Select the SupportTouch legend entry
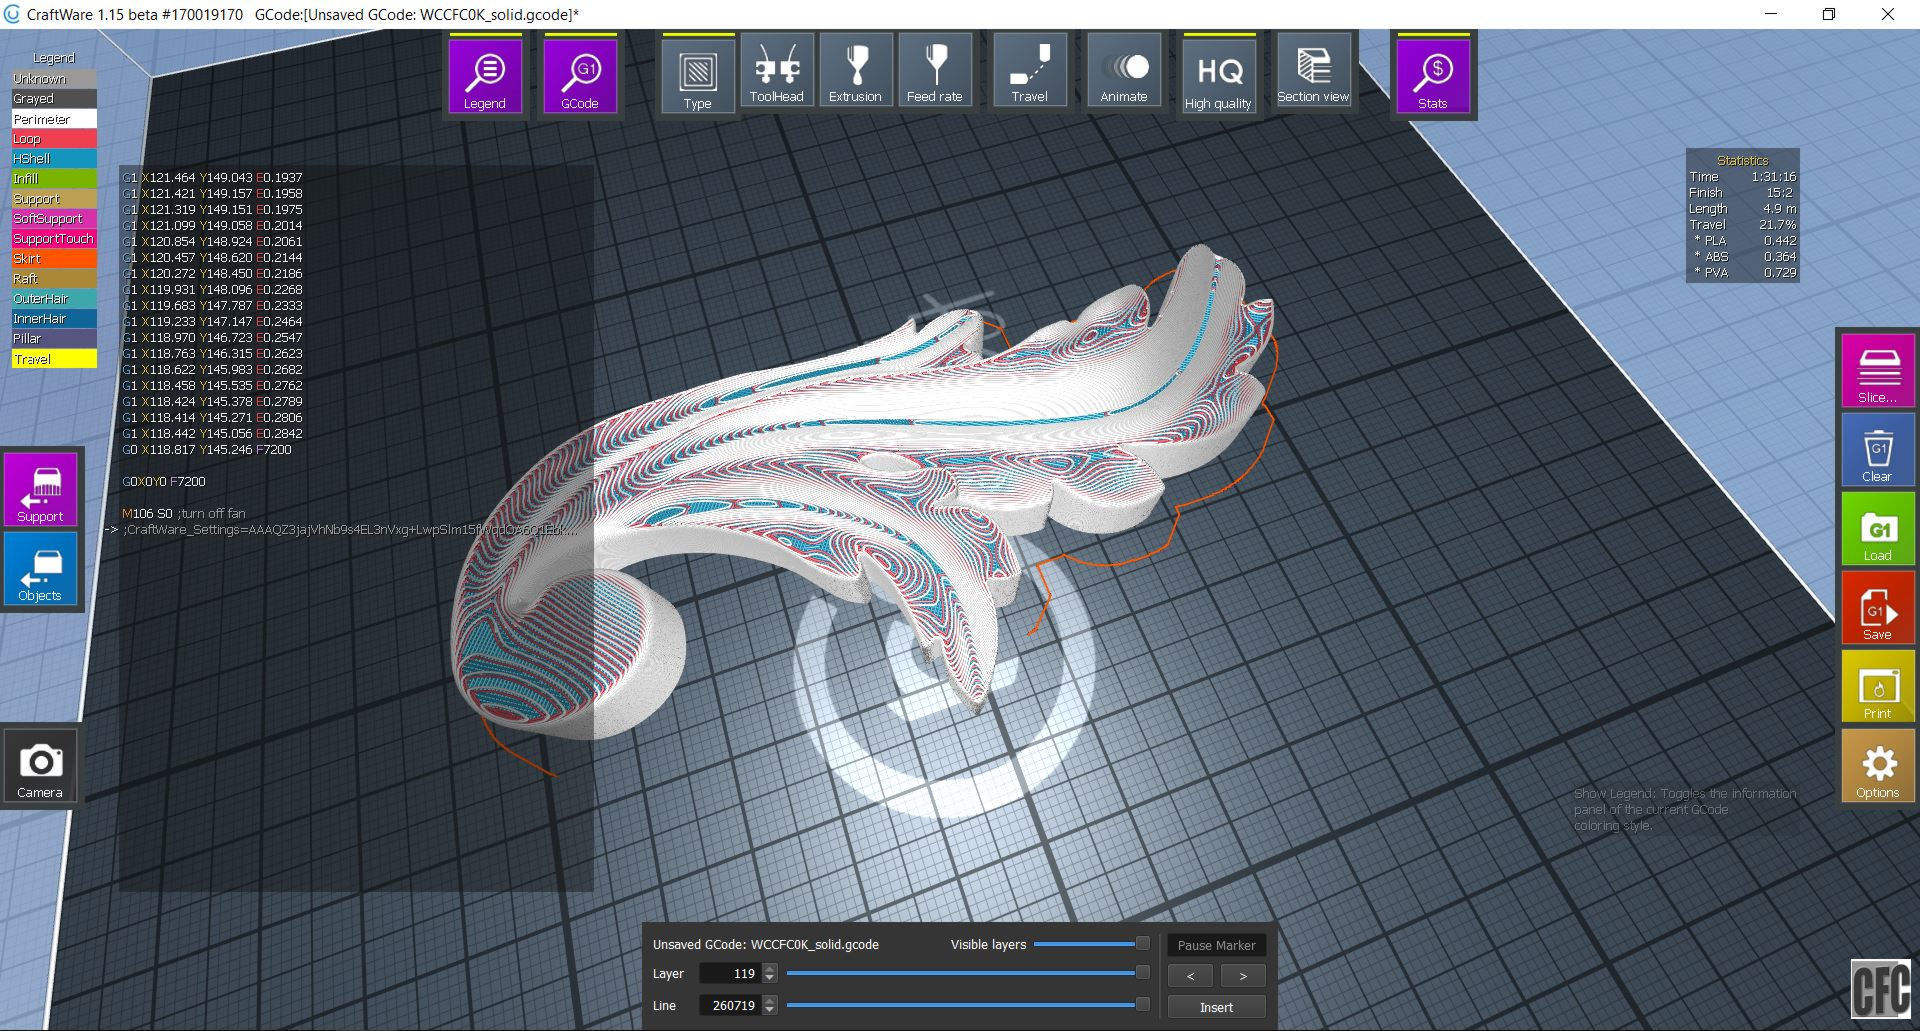The width and height of the screenshot is (1920, 1031). 54,239
